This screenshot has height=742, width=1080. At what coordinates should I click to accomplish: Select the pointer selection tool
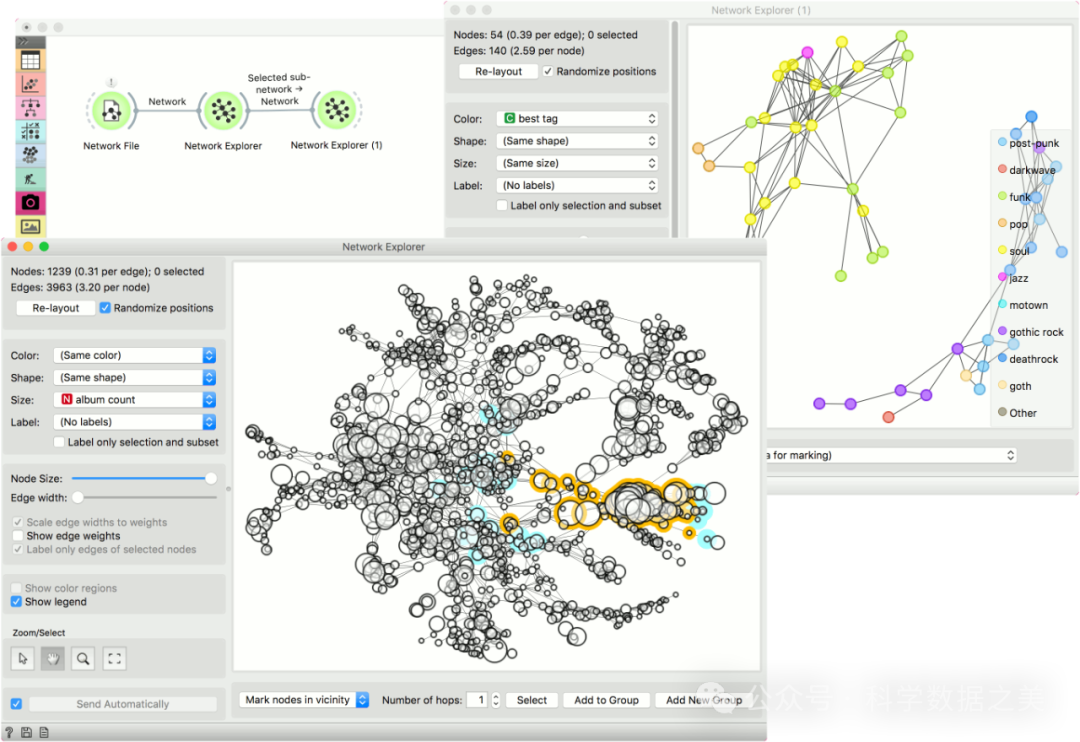23,658
